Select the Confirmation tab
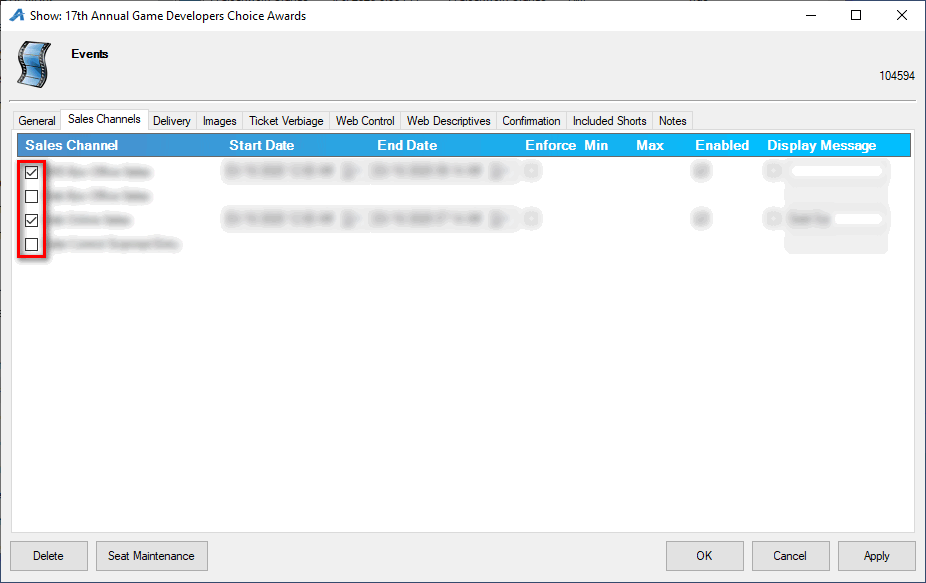Viewport: 926px width, 583px height. pos(532,120)
